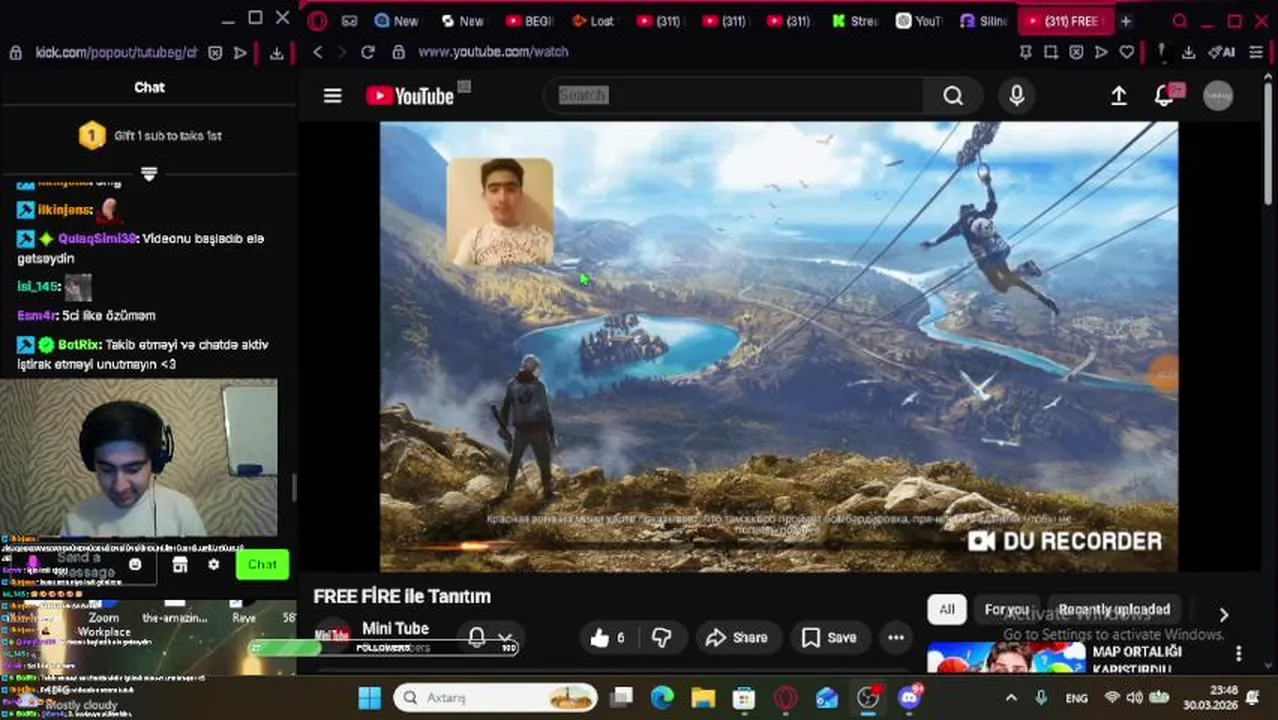Image resolution: width=1278 pixels, height=720 pixels.
Task: Open BotRix username in chat
Action: click(x=79, y=345)
